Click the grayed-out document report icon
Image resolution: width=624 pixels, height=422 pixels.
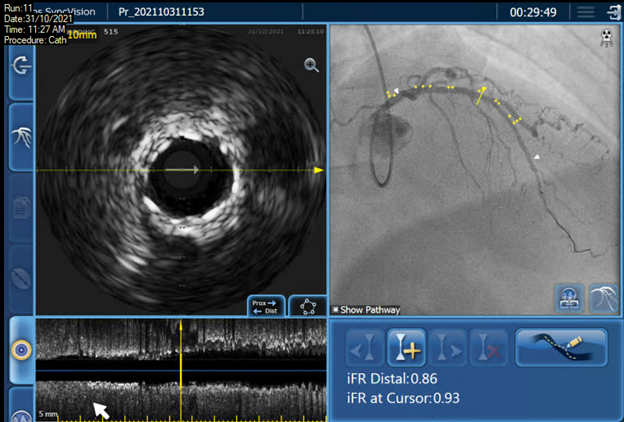click(x=21, y=208)
